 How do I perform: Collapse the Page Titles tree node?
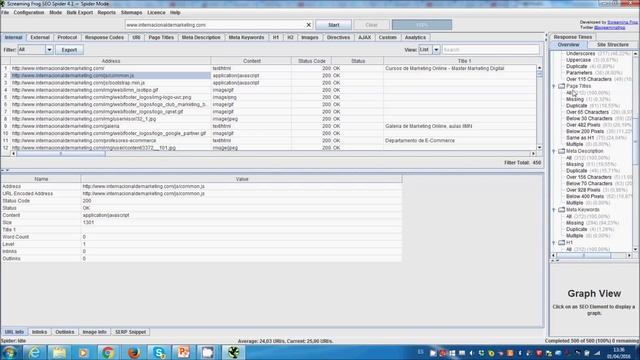point(554,86)
